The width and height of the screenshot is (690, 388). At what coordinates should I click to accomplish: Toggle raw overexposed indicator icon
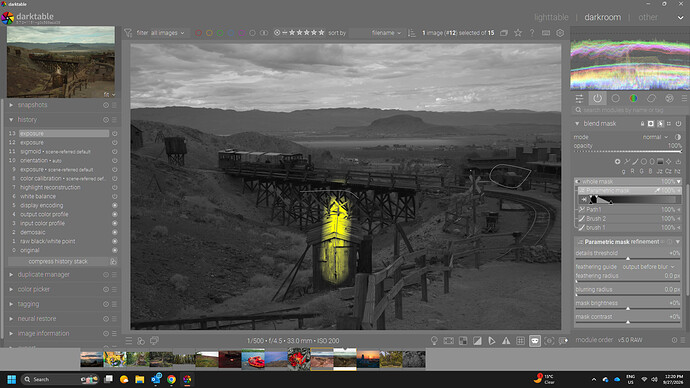(463, 340)
